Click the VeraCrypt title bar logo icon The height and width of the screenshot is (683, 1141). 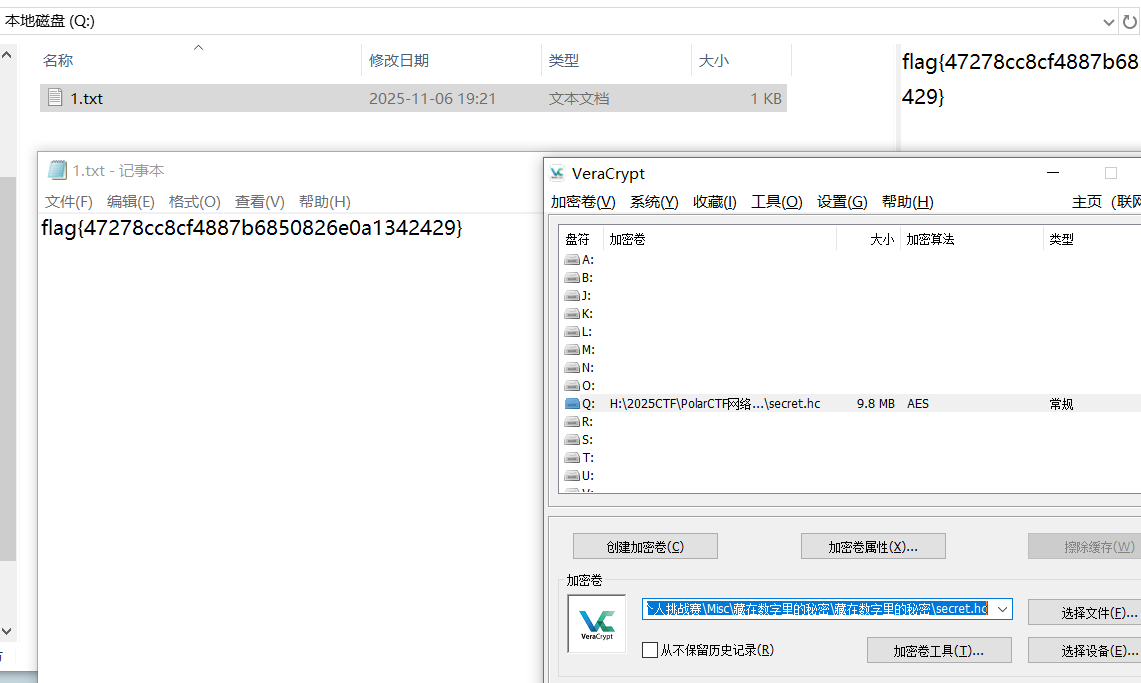(557, 173)
